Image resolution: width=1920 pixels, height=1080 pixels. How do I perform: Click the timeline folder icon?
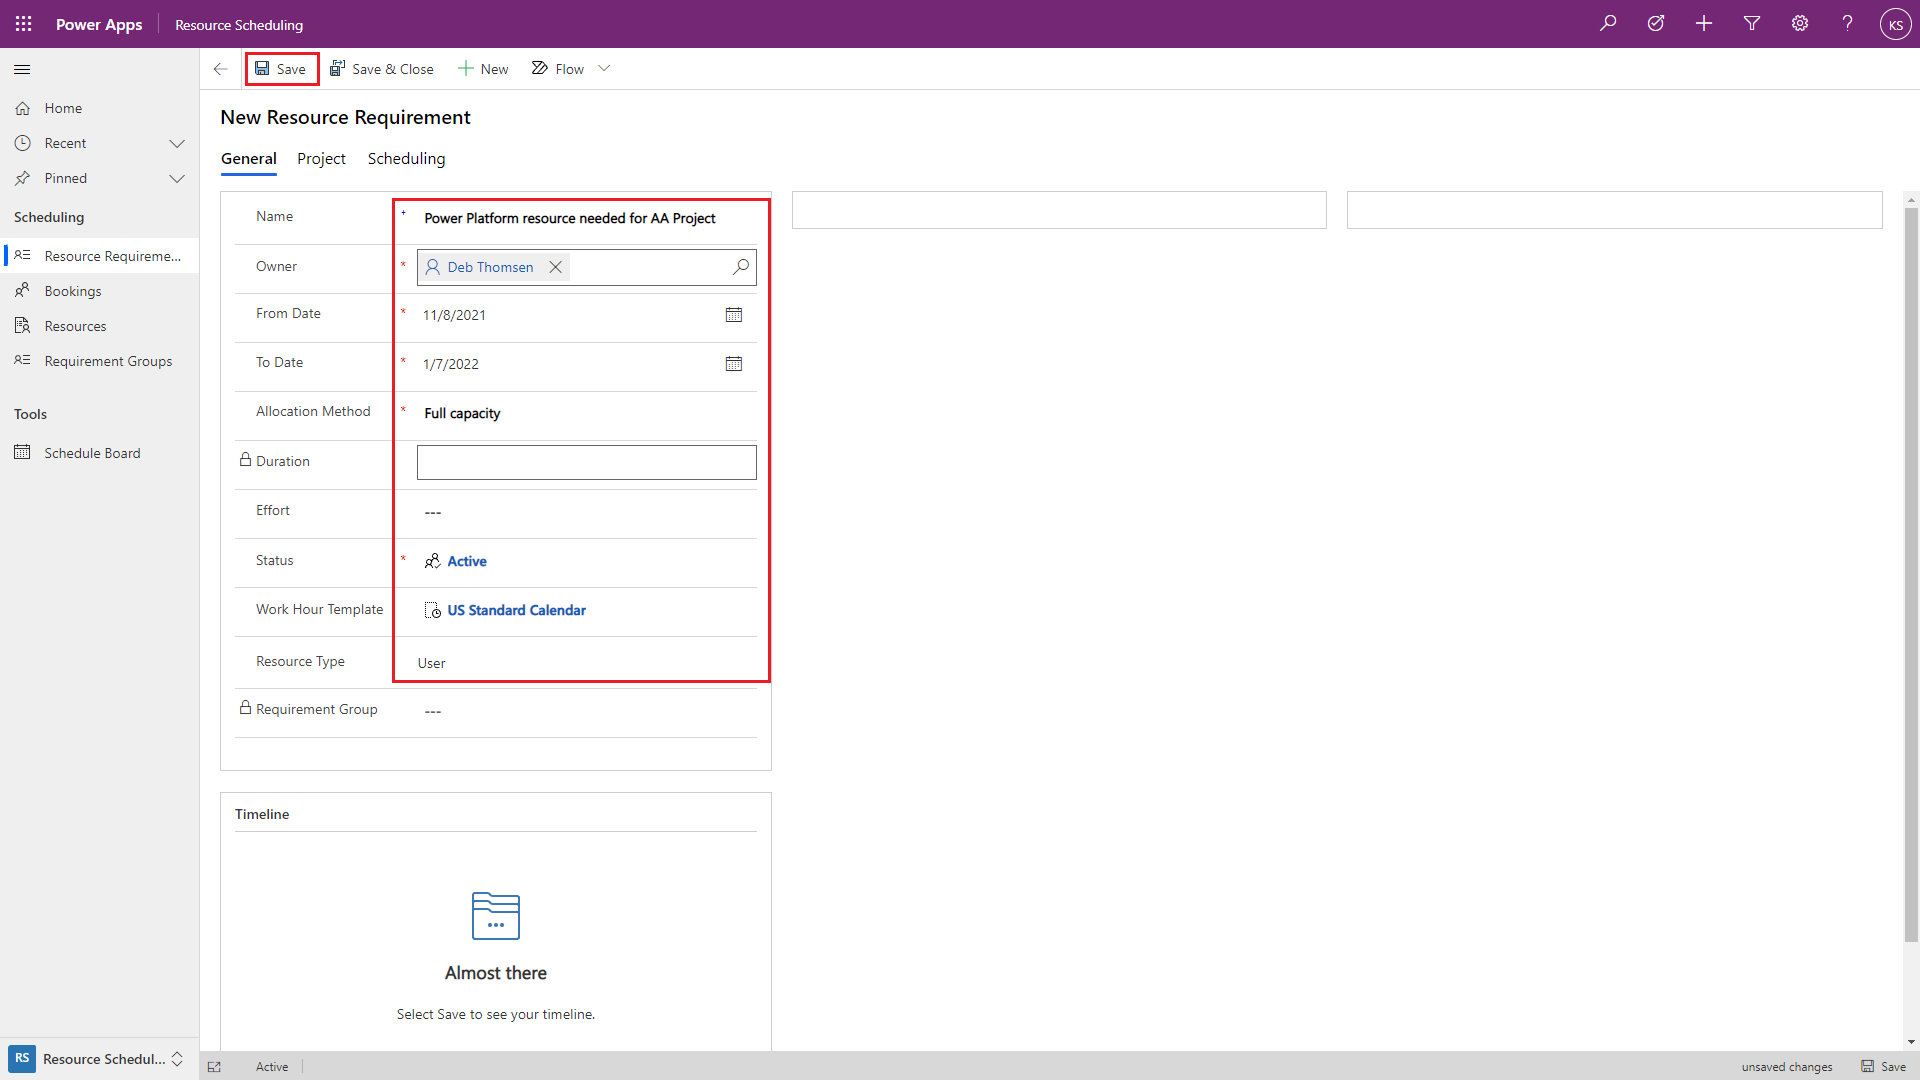pos(496,916)
